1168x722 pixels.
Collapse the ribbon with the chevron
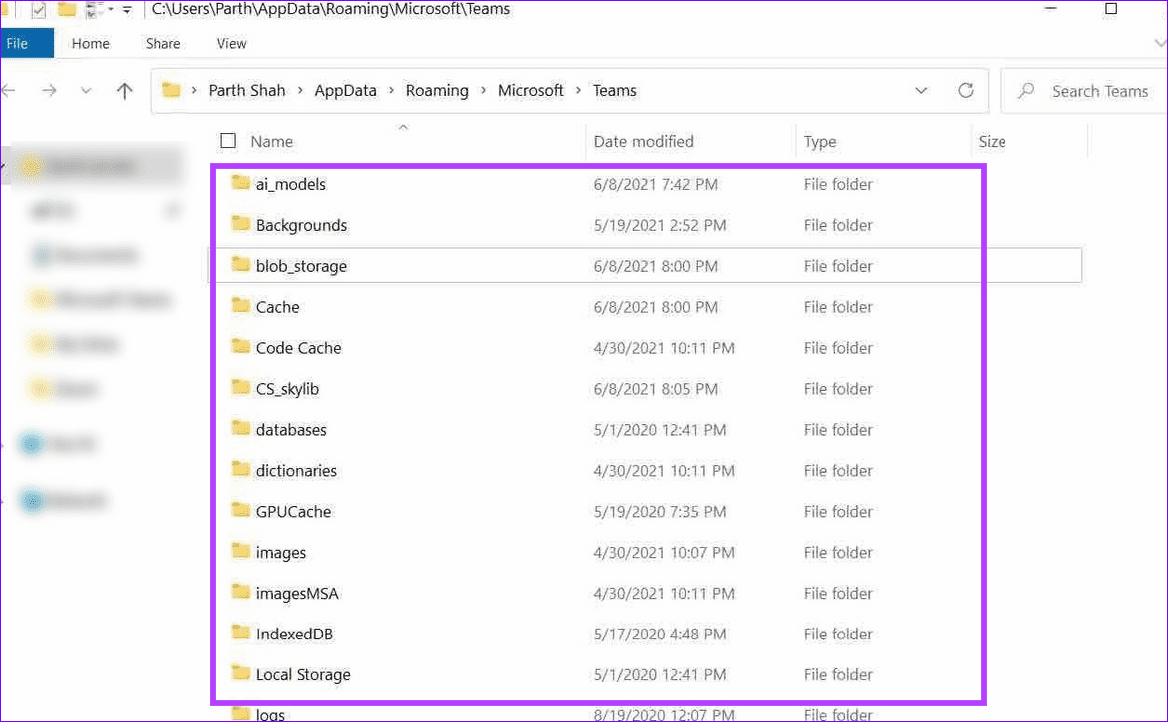1160,43
